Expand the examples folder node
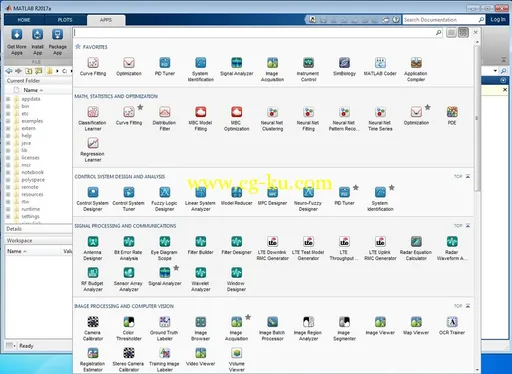The image size is (512, 374). [x=8, y=121]
